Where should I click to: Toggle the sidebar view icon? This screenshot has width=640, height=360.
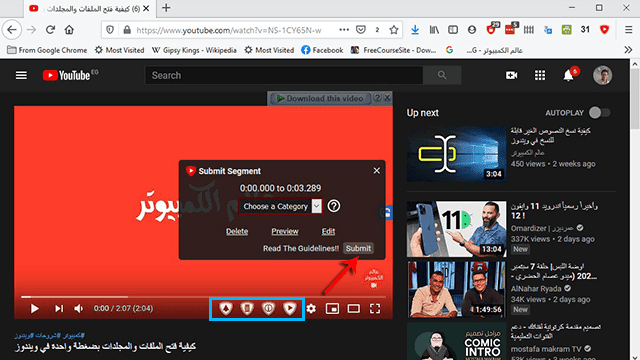point(453,30)
